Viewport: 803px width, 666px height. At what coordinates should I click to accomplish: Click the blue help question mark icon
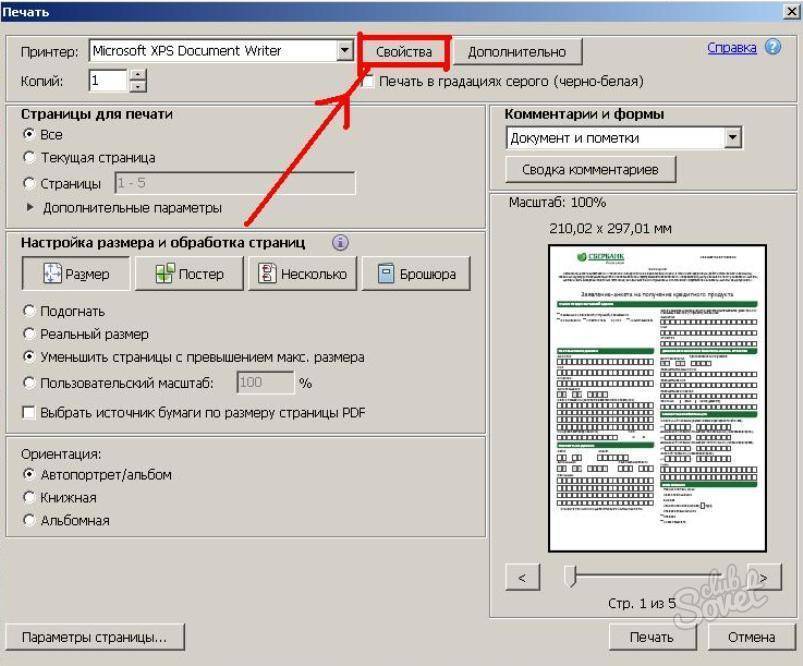pos(773,48)
